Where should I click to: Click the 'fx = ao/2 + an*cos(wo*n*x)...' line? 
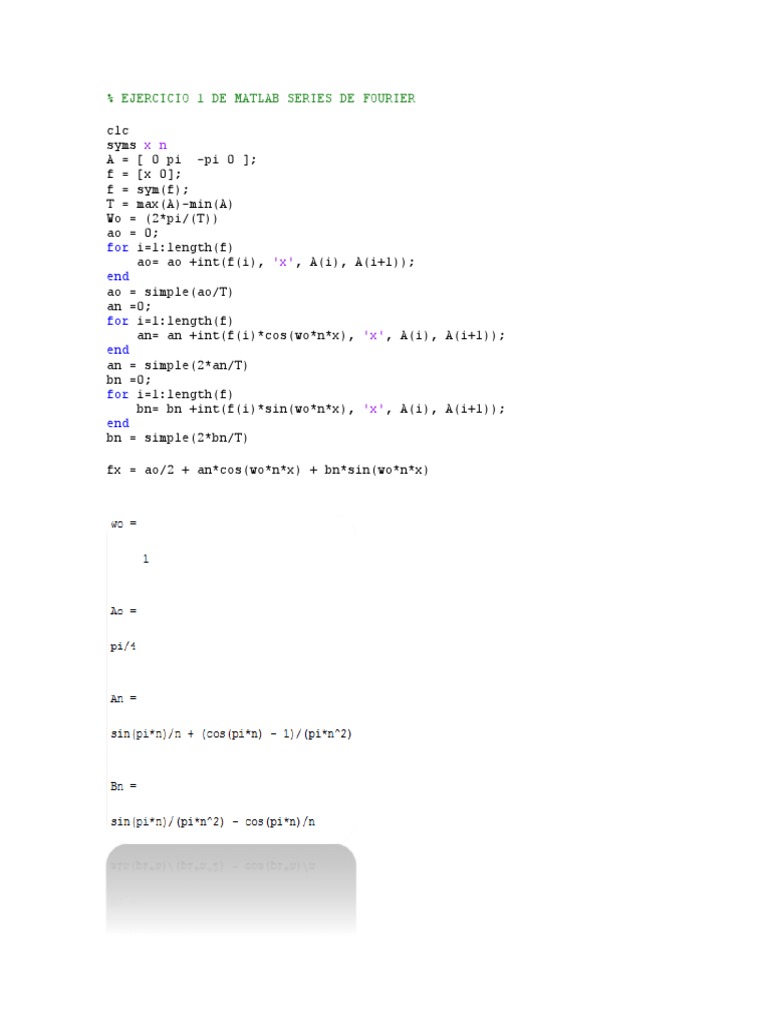pyautogui.click(x=268, y=470)
